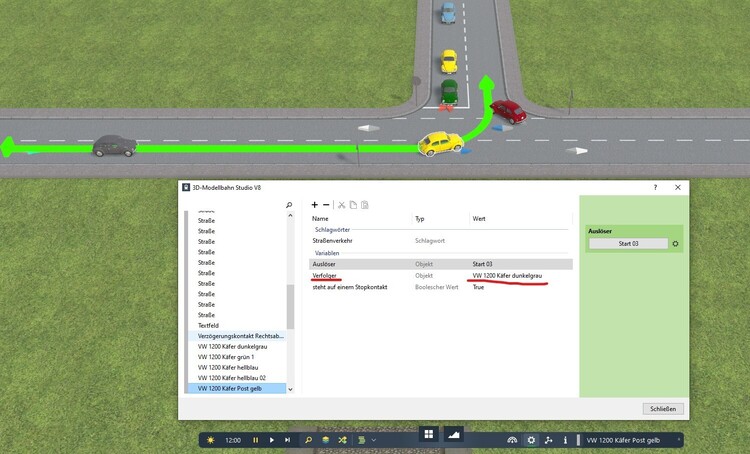The image size is (750, 454).
Task: Select VW 1200 Käfer dunkelgrau in the object list
Action: click(232, 346)
